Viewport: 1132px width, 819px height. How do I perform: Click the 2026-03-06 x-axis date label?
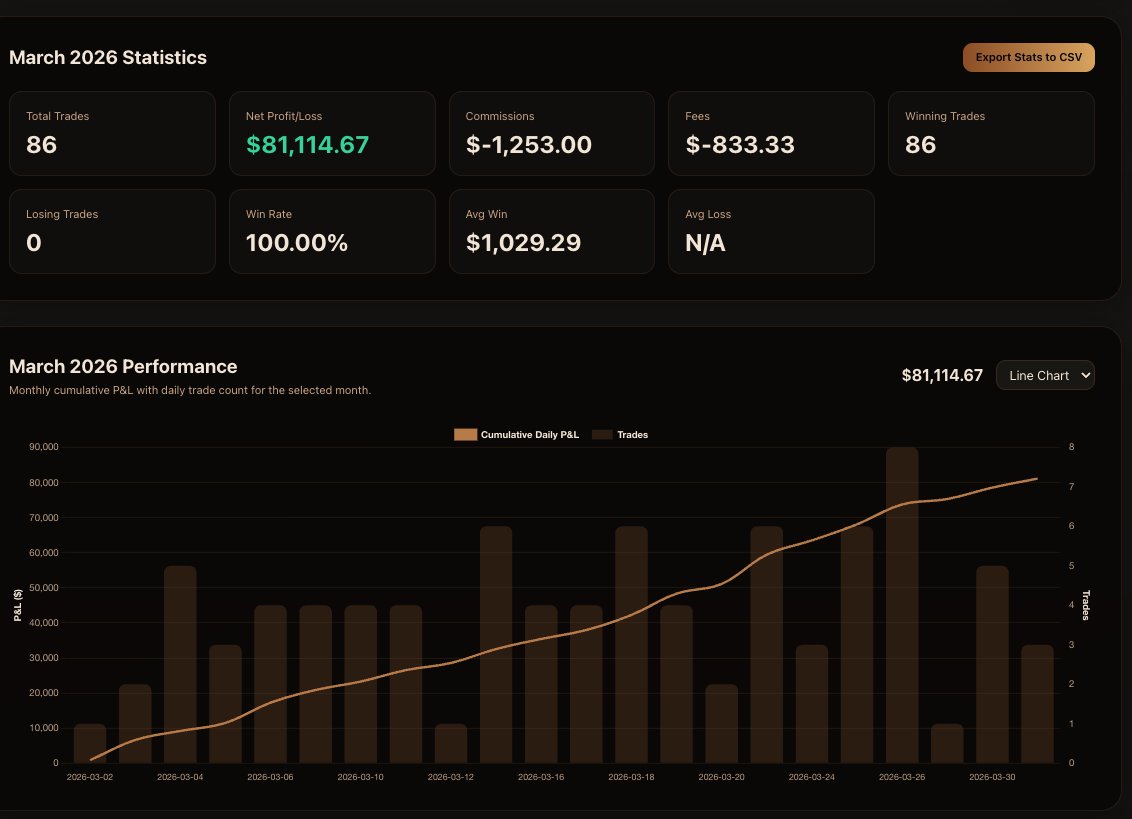tap(270, 777)
